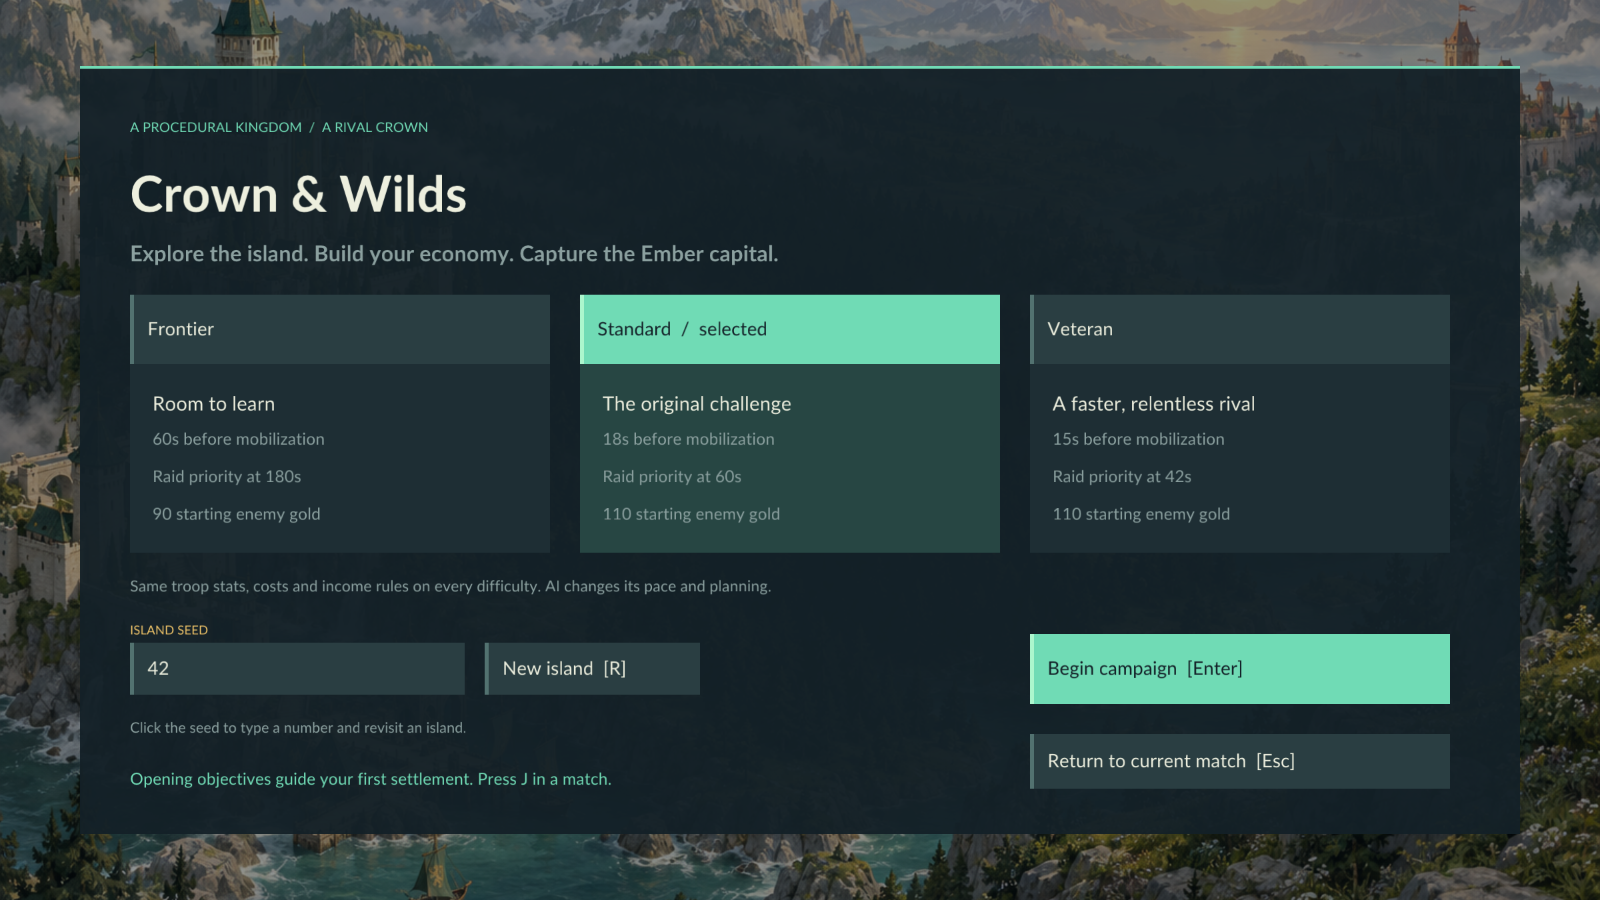Click the 'Crown & Wilds' title
Screen dimensions: 1600x900
point(299,194)
